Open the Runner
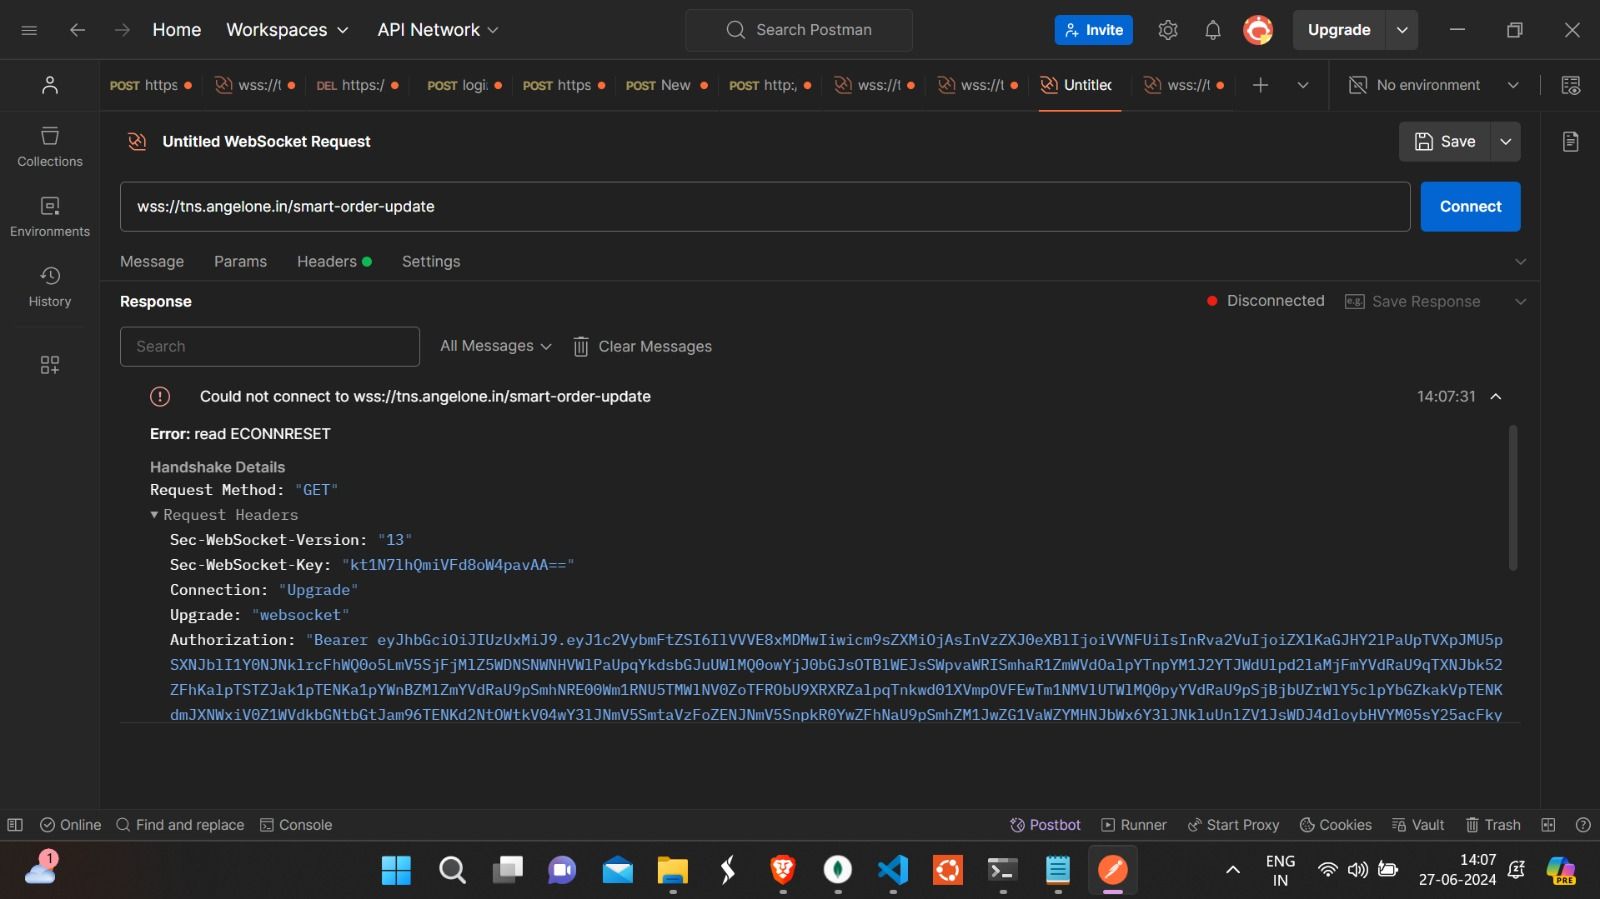The width and height of the screenshot is (1600, 899). [1134, 825]
